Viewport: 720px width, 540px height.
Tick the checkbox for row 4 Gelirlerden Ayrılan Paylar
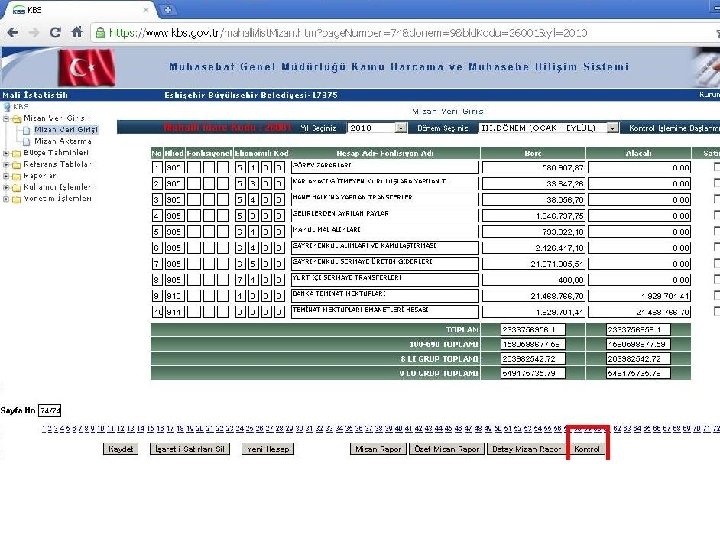point(717,215)
